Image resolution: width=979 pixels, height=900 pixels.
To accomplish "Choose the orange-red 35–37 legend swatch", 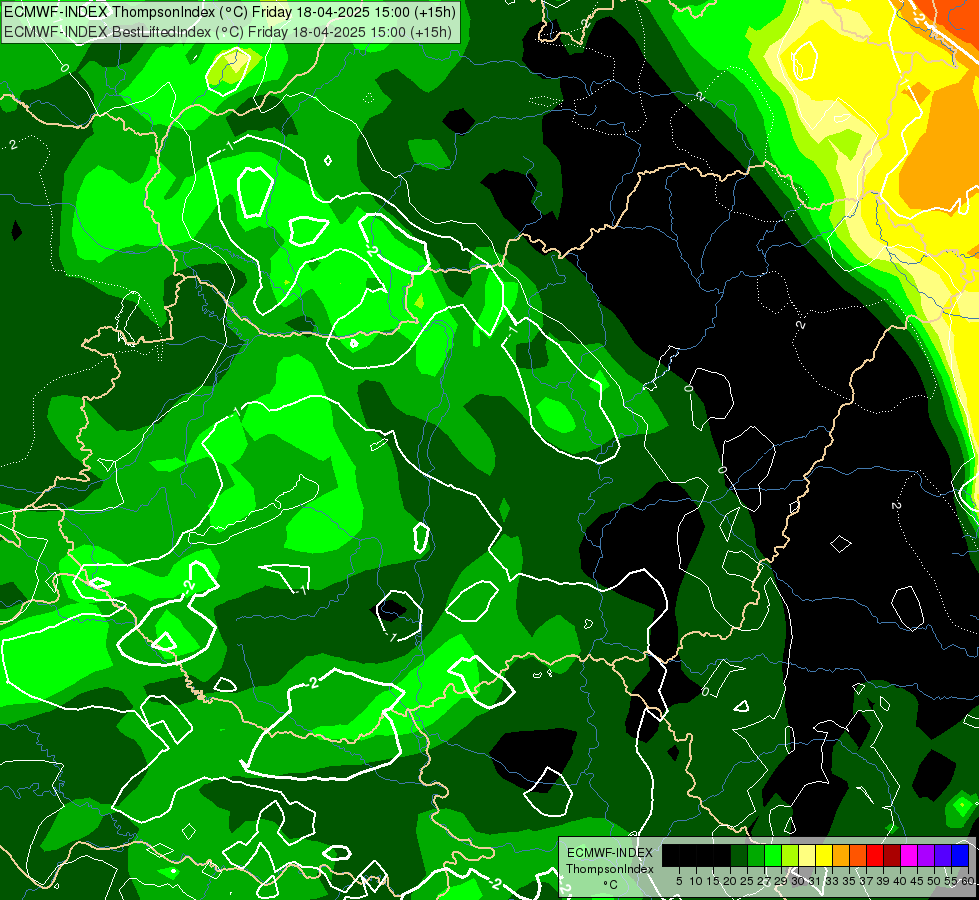I will coord(858,855).
